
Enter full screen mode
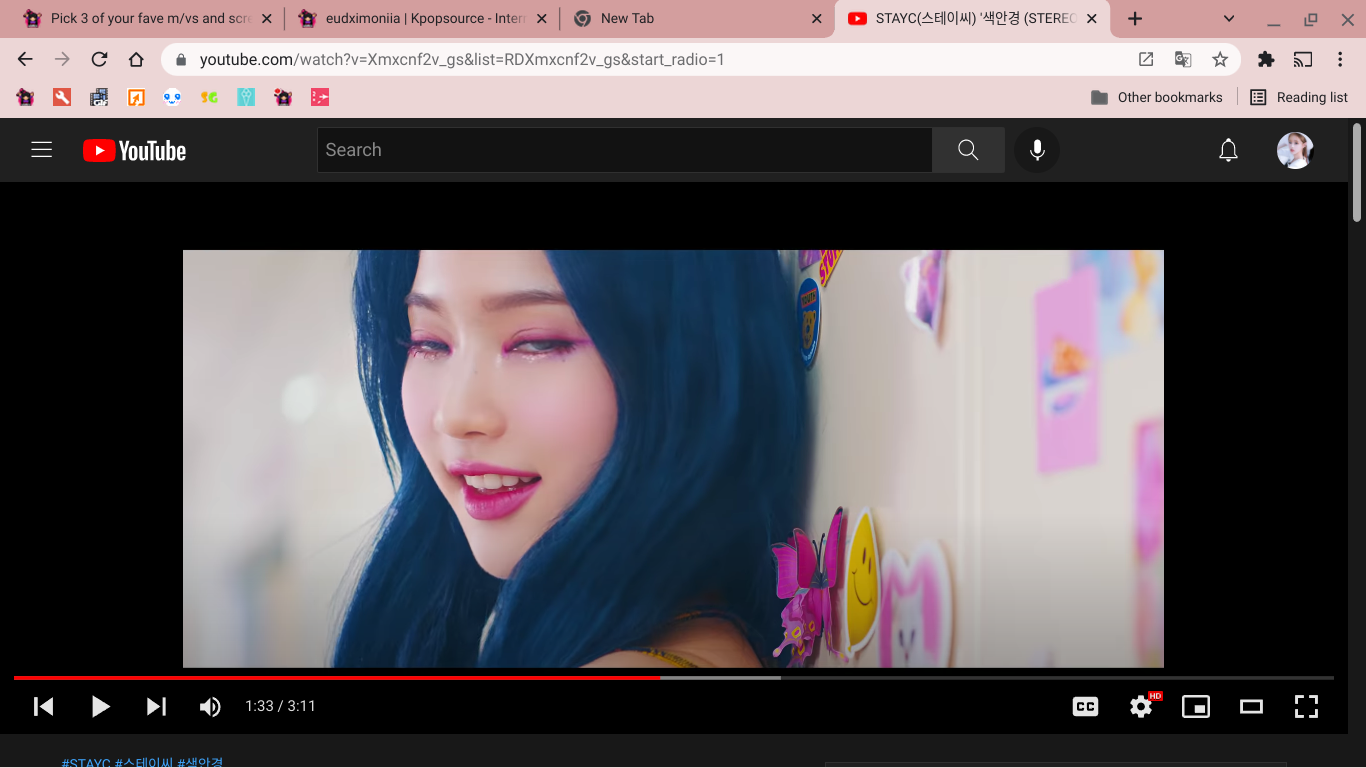pos(1306,706)
